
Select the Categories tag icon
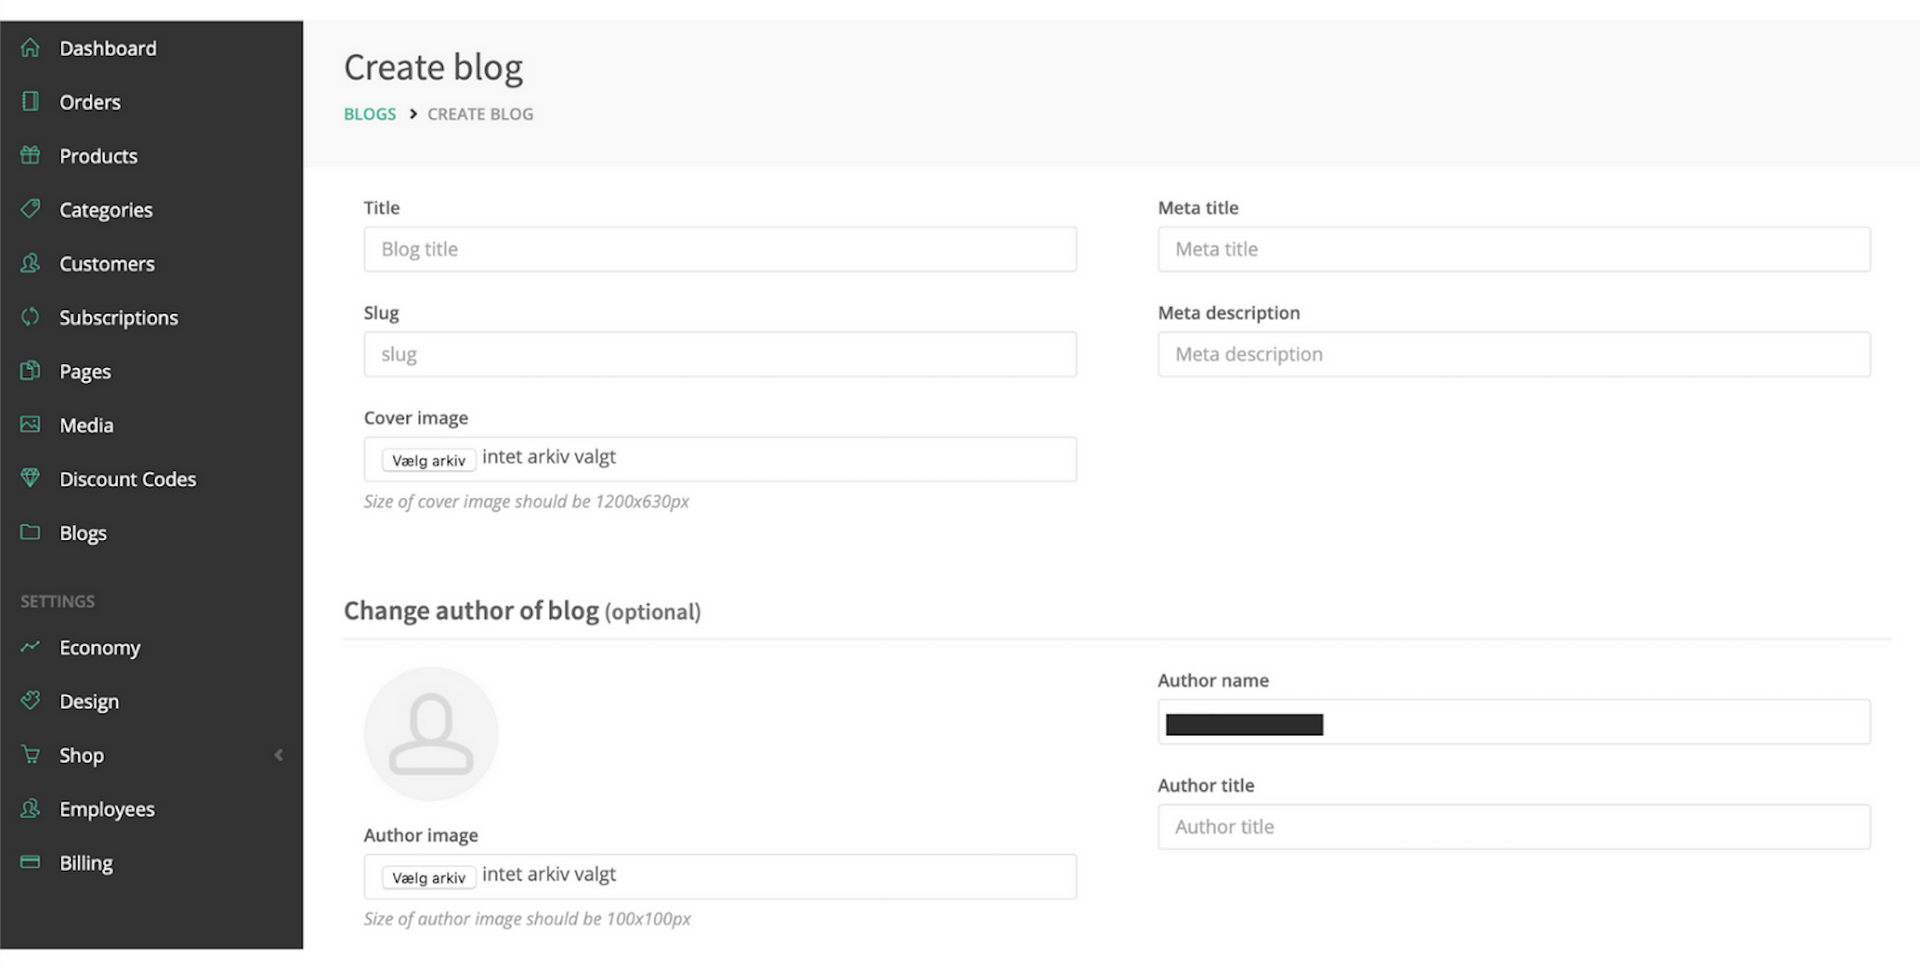[30, 209]
